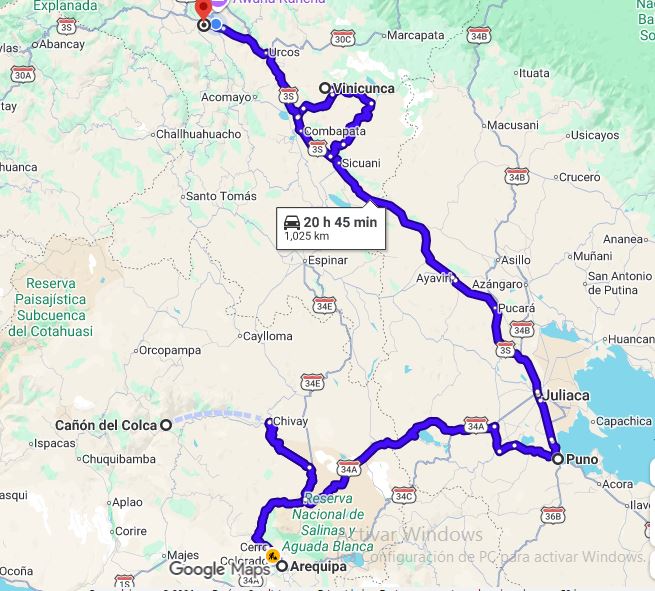Click the Reserva Paisajística Subcuenca del Cotahuasi label
This screenshot has height=591, width=655.
[51, 307]
